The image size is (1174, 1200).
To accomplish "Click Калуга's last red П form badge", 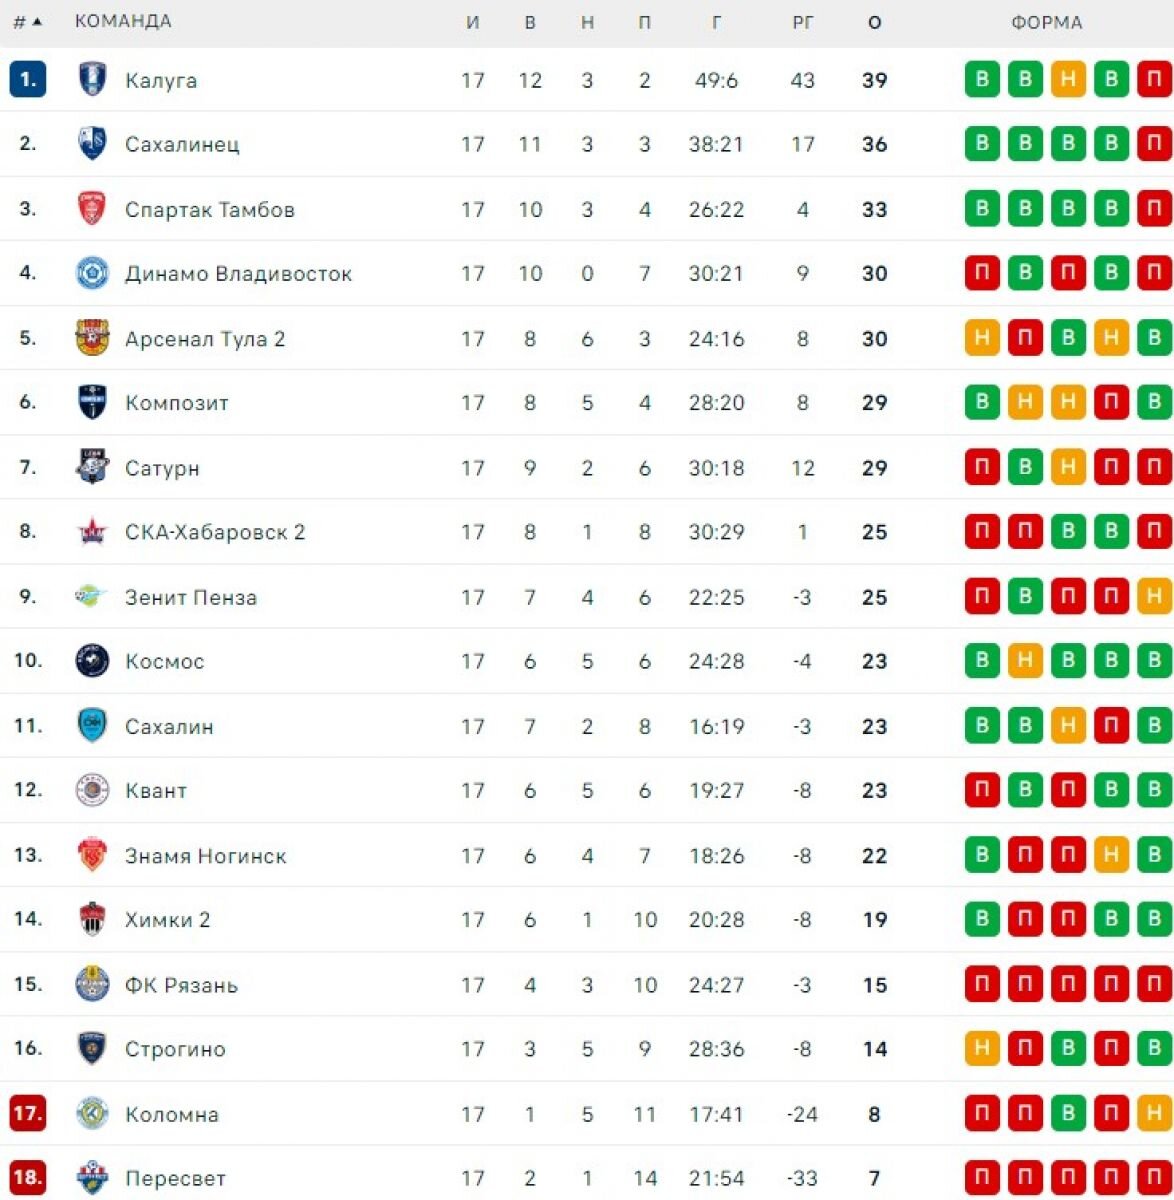I will pyautogui.click(x=1154, y=80).
